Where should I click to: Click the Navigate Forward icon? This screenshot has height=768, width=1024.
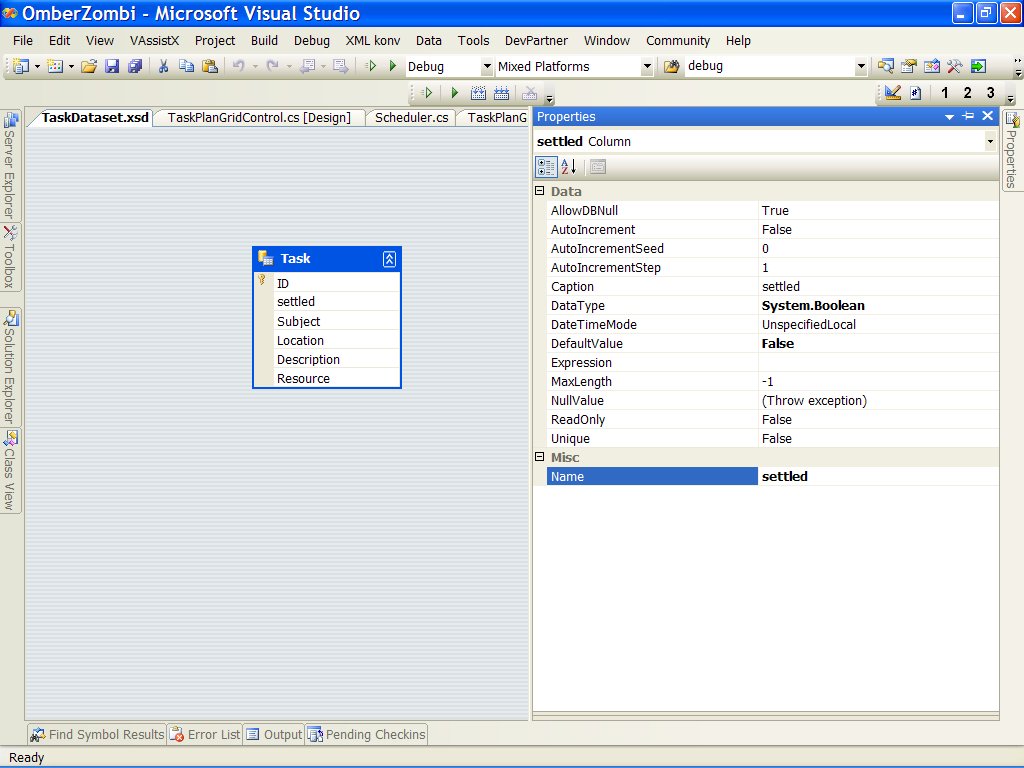[x=340, y=66]
